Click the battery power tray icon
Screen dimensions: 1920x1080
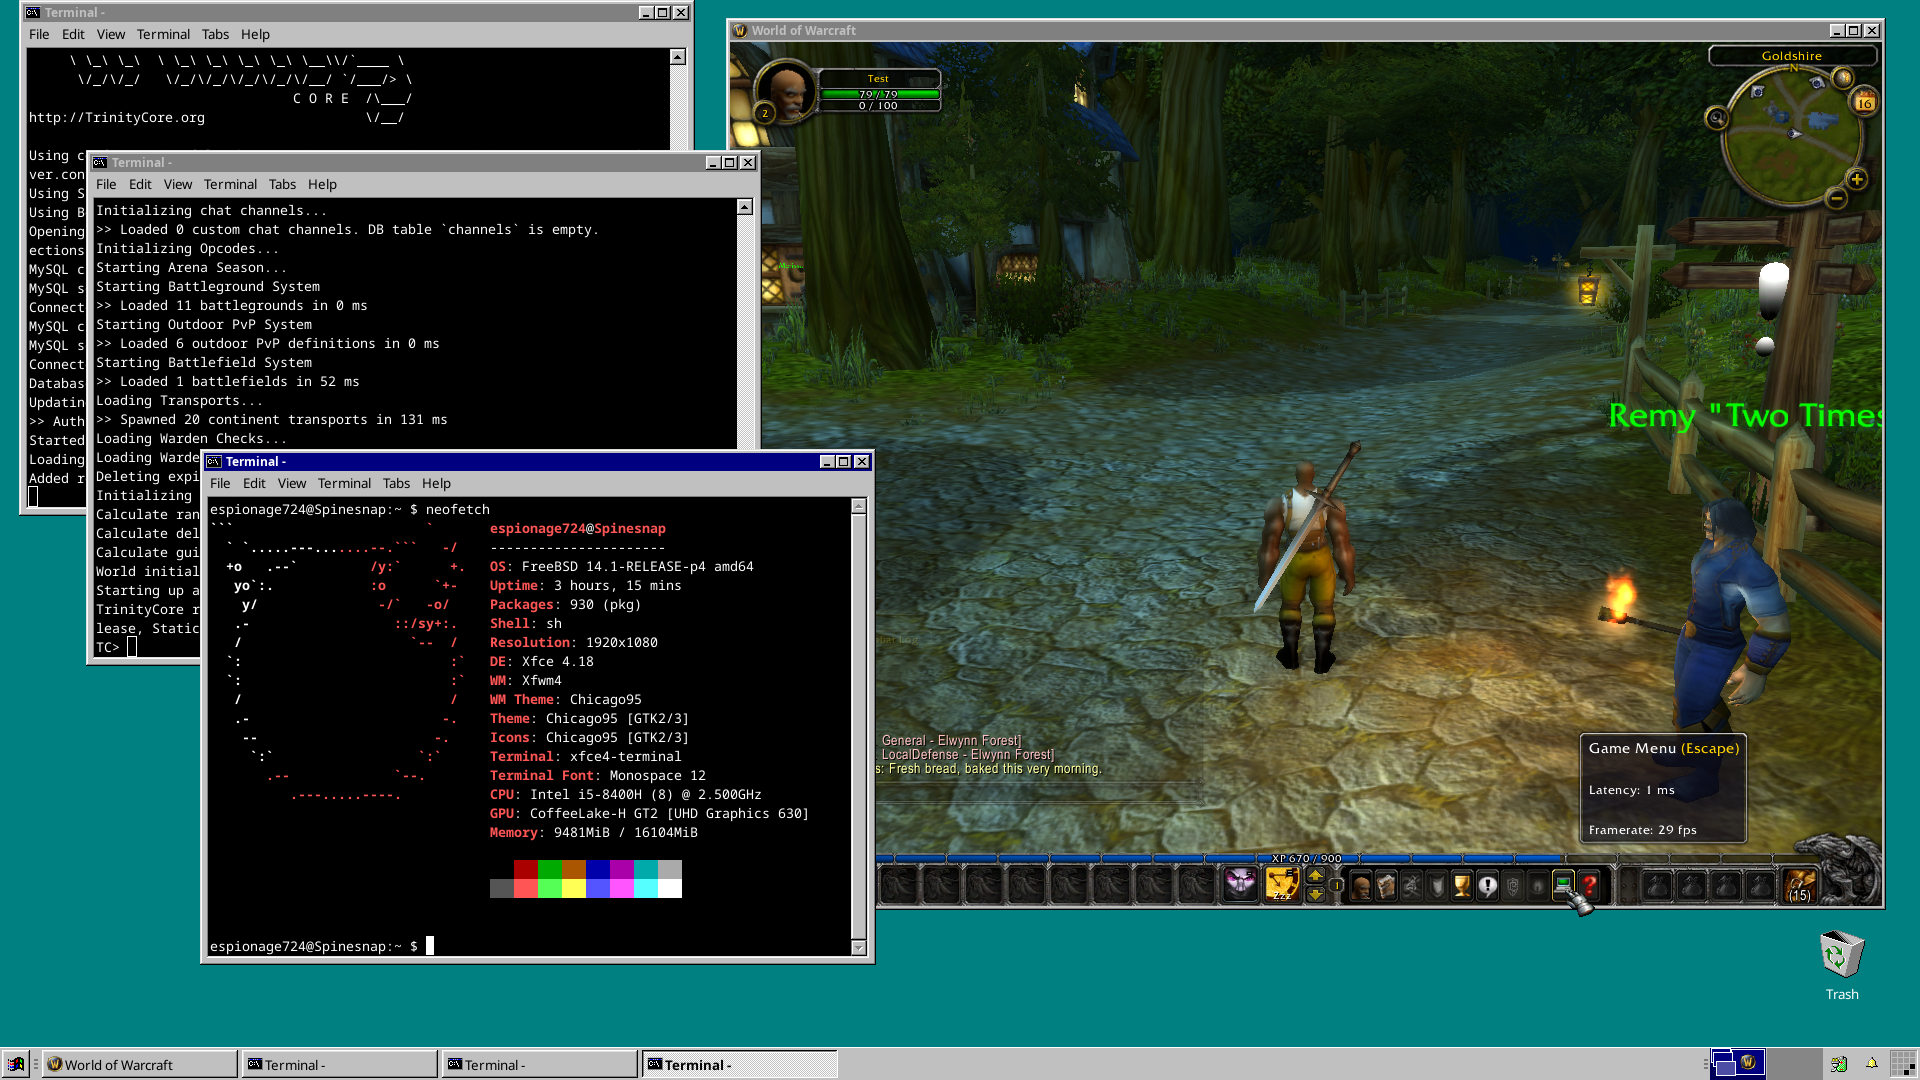pos(1838,1064)
